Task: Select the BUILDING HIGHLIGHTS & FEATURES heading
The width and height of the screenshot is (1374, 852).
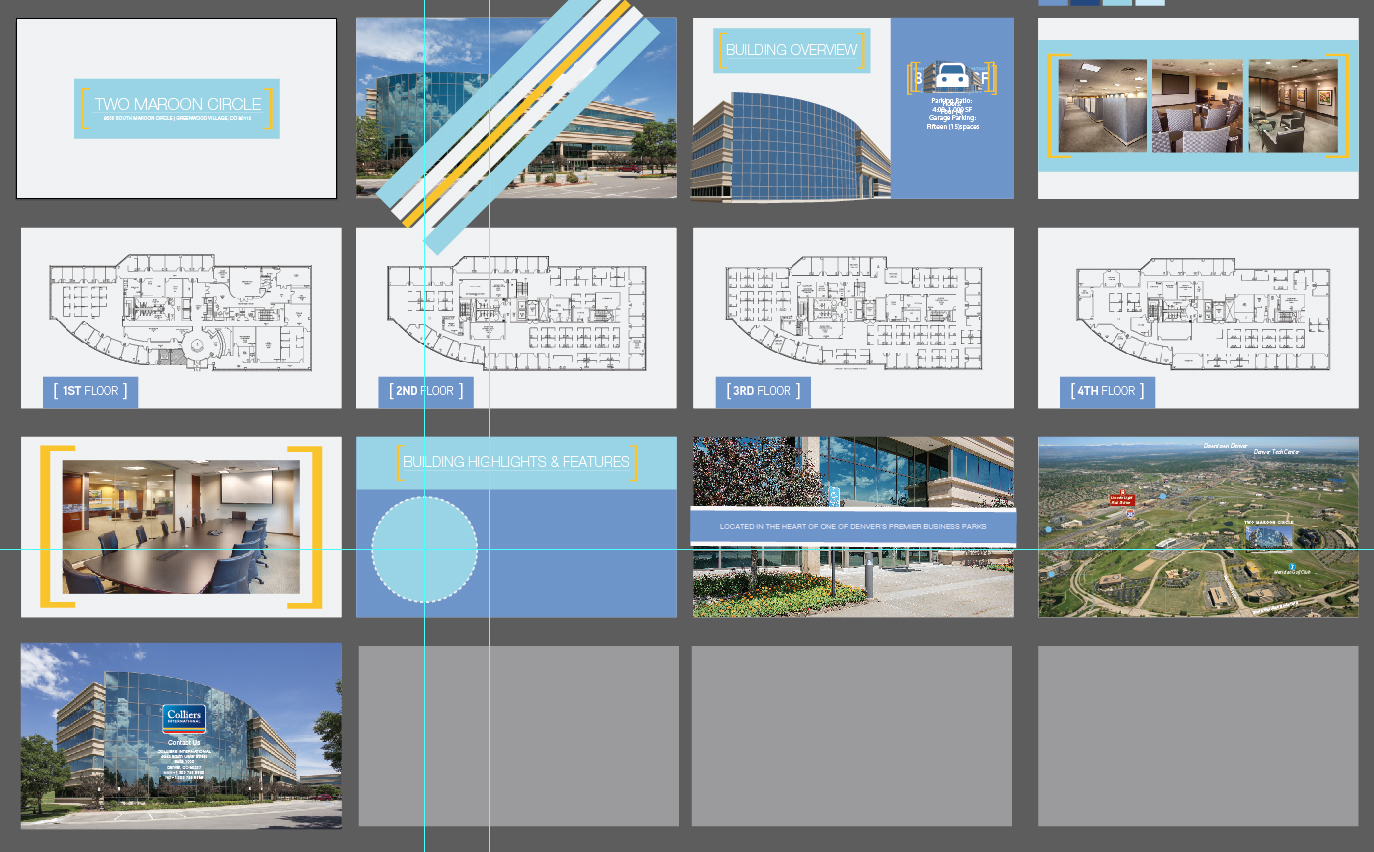Action: [516, 462]
